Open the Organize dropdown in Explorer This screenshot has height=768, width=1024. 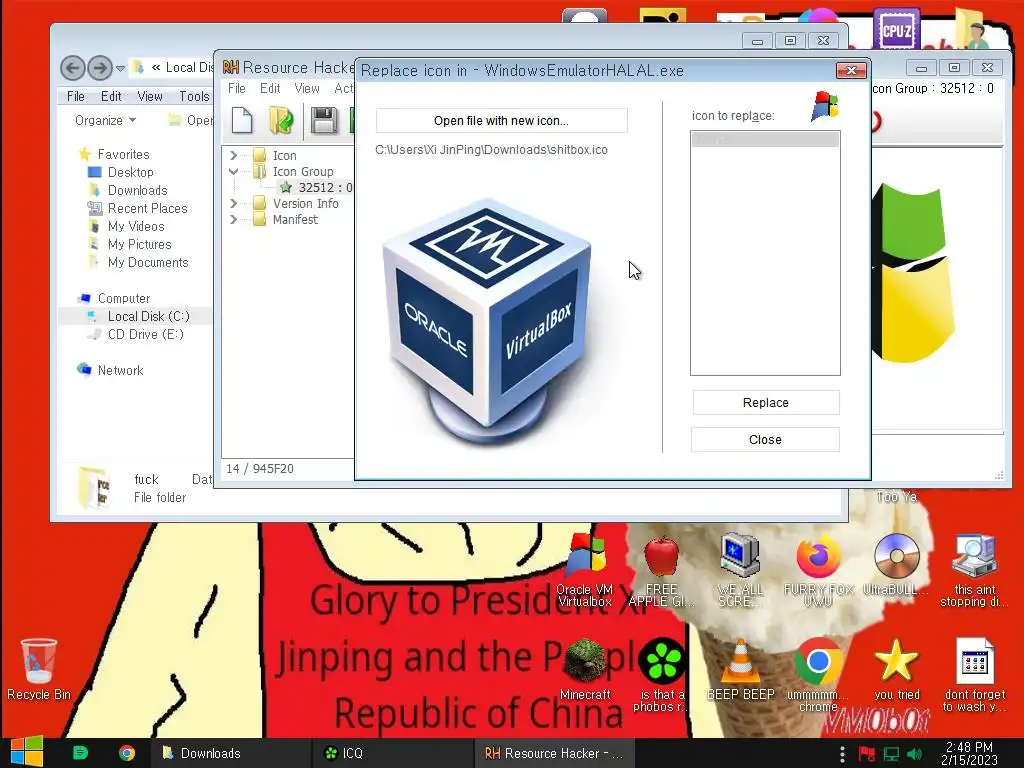(x=105, y=120)
